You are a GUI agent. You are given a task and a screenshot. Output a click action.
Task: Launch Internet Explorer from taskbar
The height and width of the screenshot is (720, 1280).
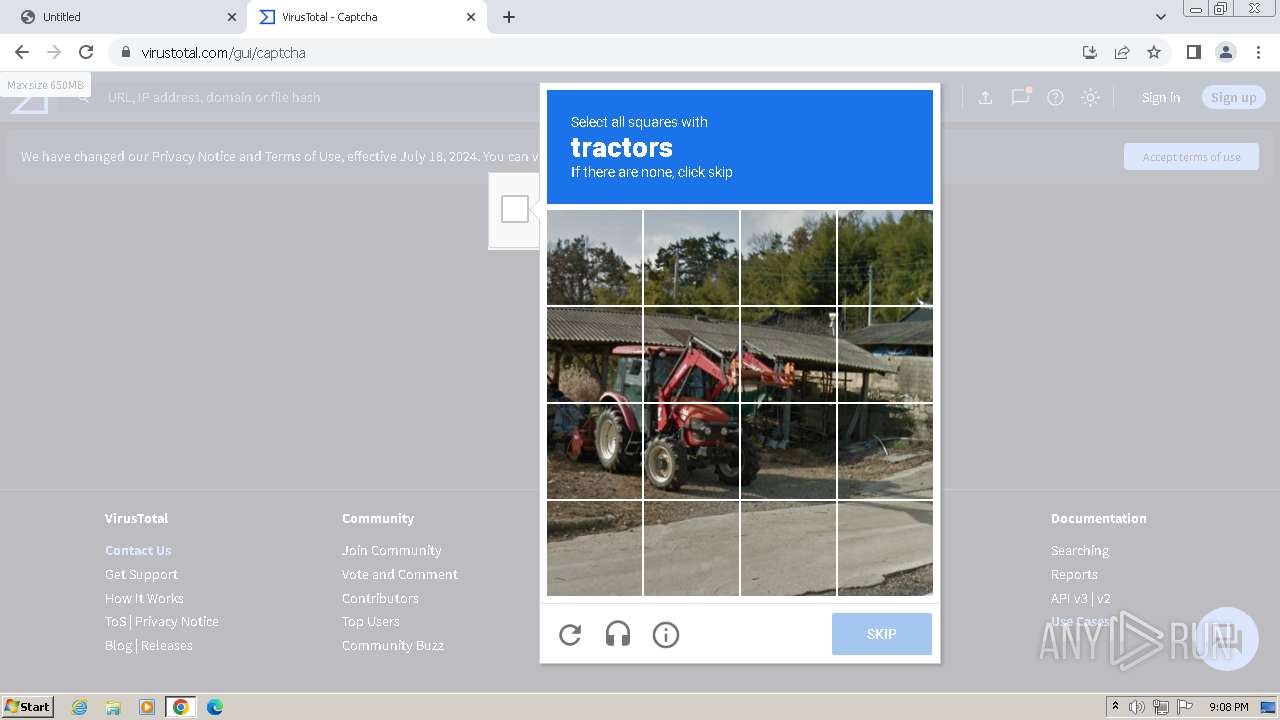(x=79, y=707)
